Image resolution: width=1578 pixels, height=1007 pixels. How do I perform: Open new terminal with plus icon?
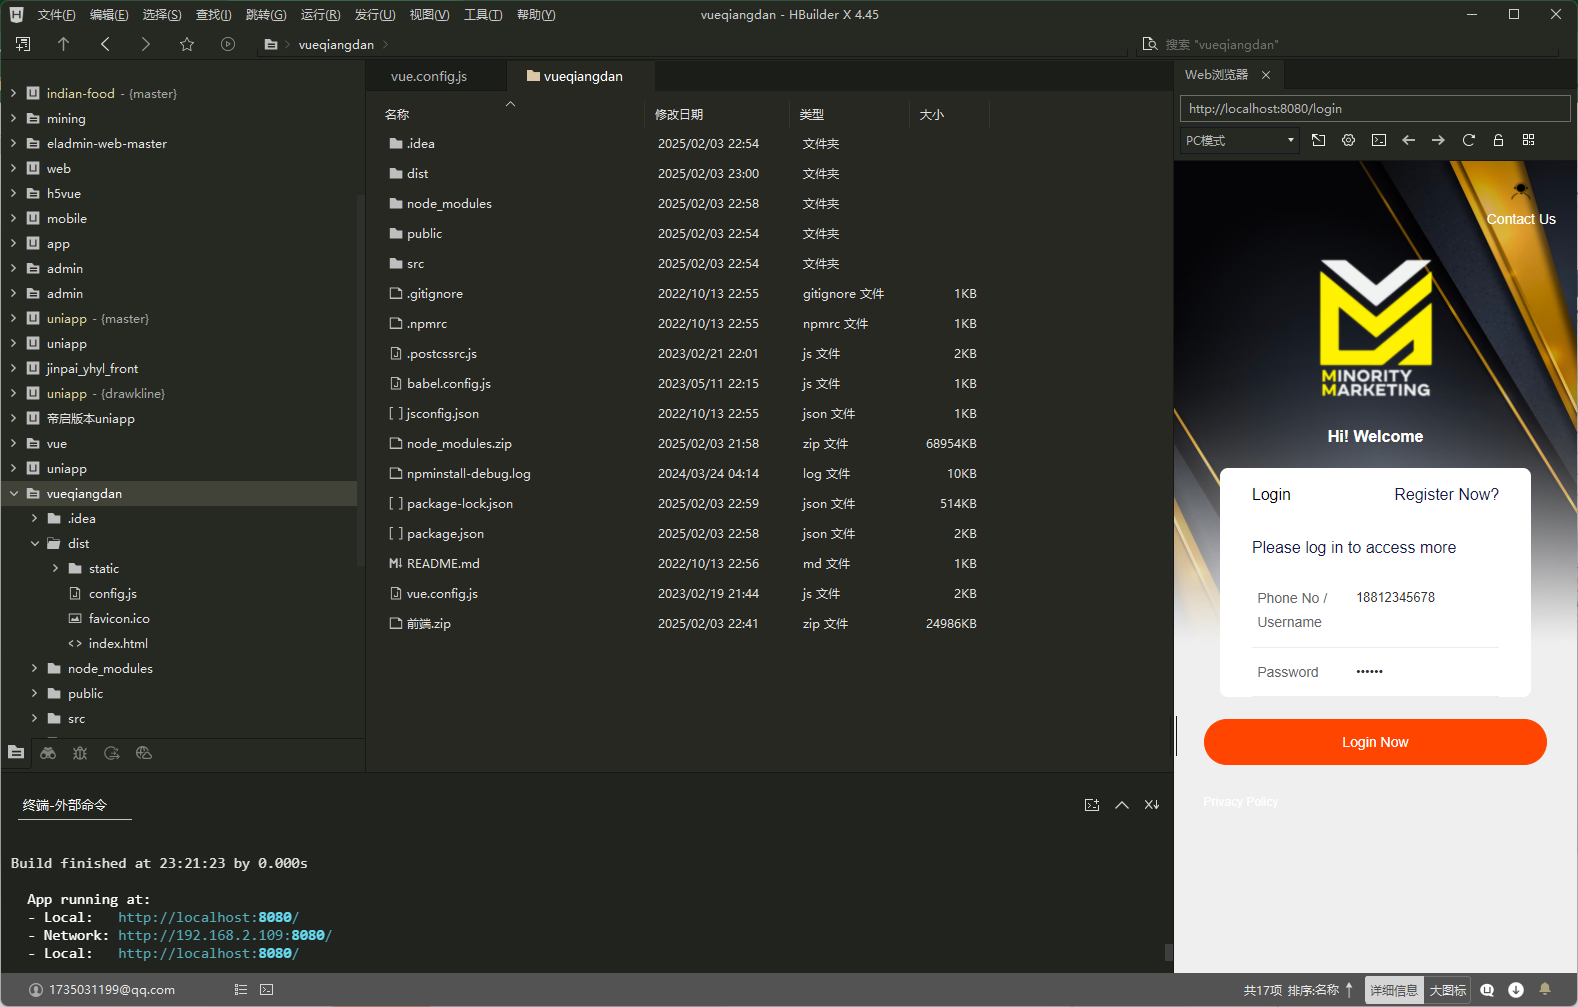coord(1091,805)
